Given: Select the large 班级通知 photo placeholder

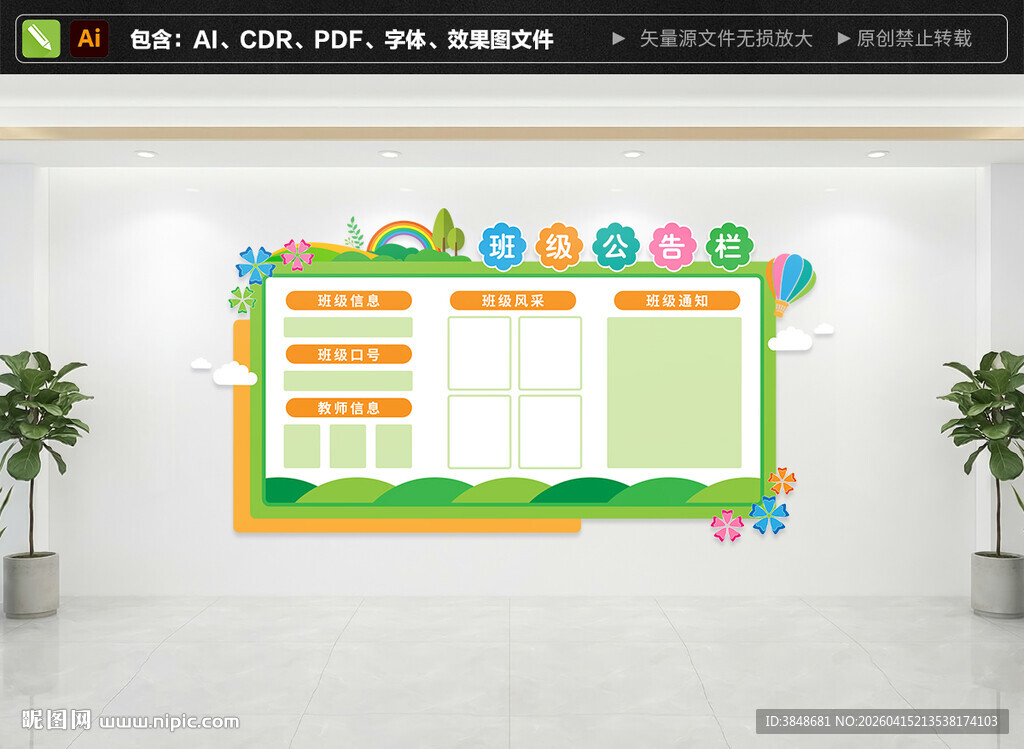Looking at the screenshot, I should [x=676, y=390].
